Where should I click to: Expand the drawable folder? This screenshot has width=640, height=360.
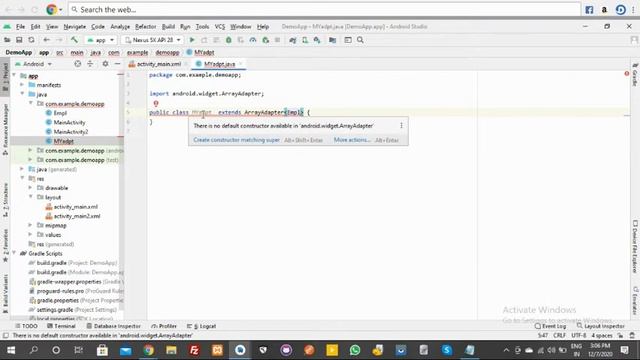[31, 188]
